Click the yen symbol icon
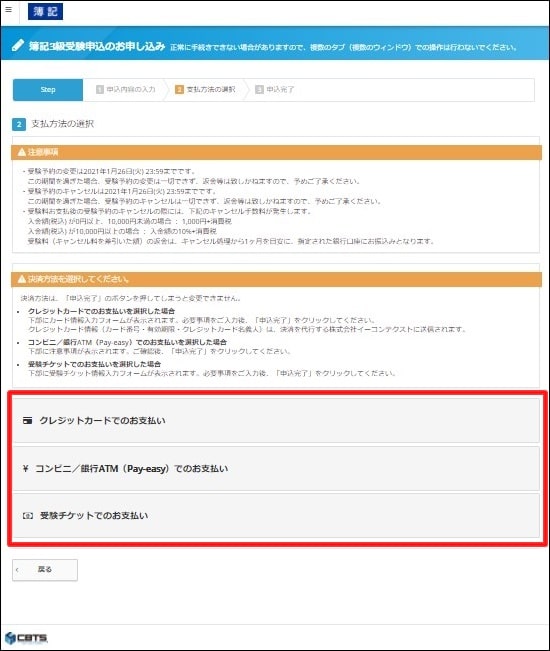The width and height of the screenshot is (550, 651). (26, 468)
